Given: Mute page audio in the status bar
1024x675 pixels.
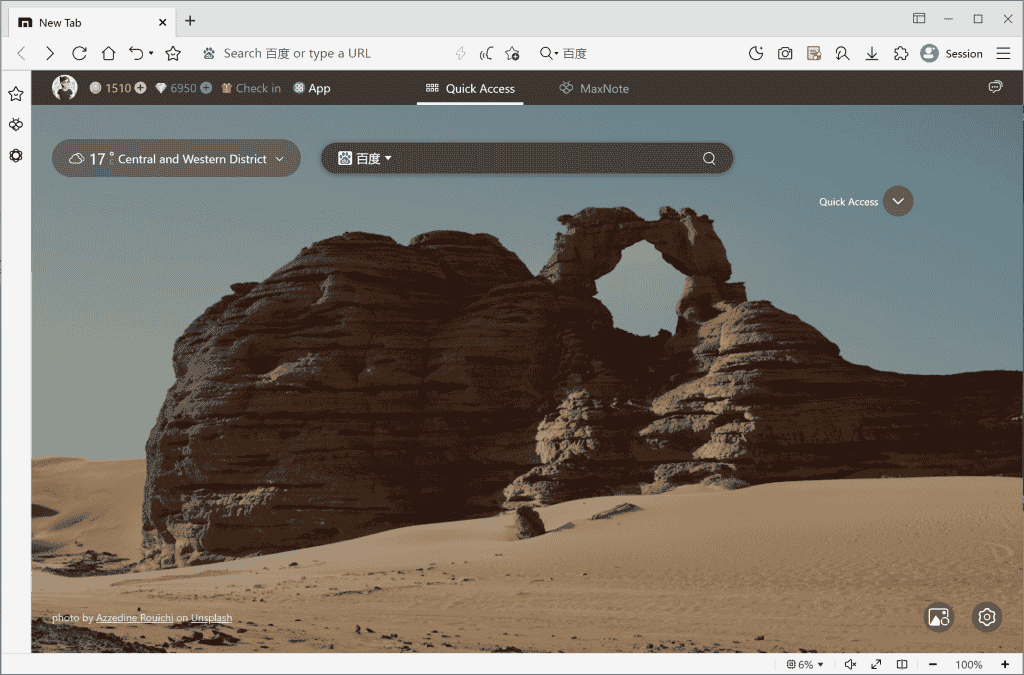Looking at the screenshot, I should 849,664.
